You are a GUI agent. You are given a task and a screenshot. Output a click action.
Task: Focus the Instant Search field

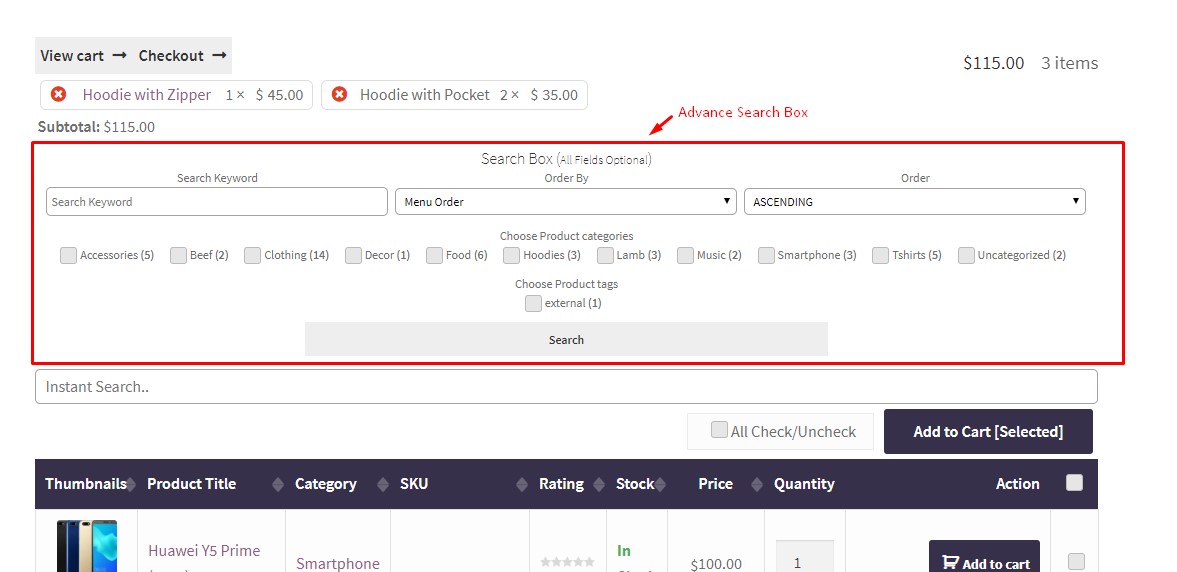coord(566,387)
